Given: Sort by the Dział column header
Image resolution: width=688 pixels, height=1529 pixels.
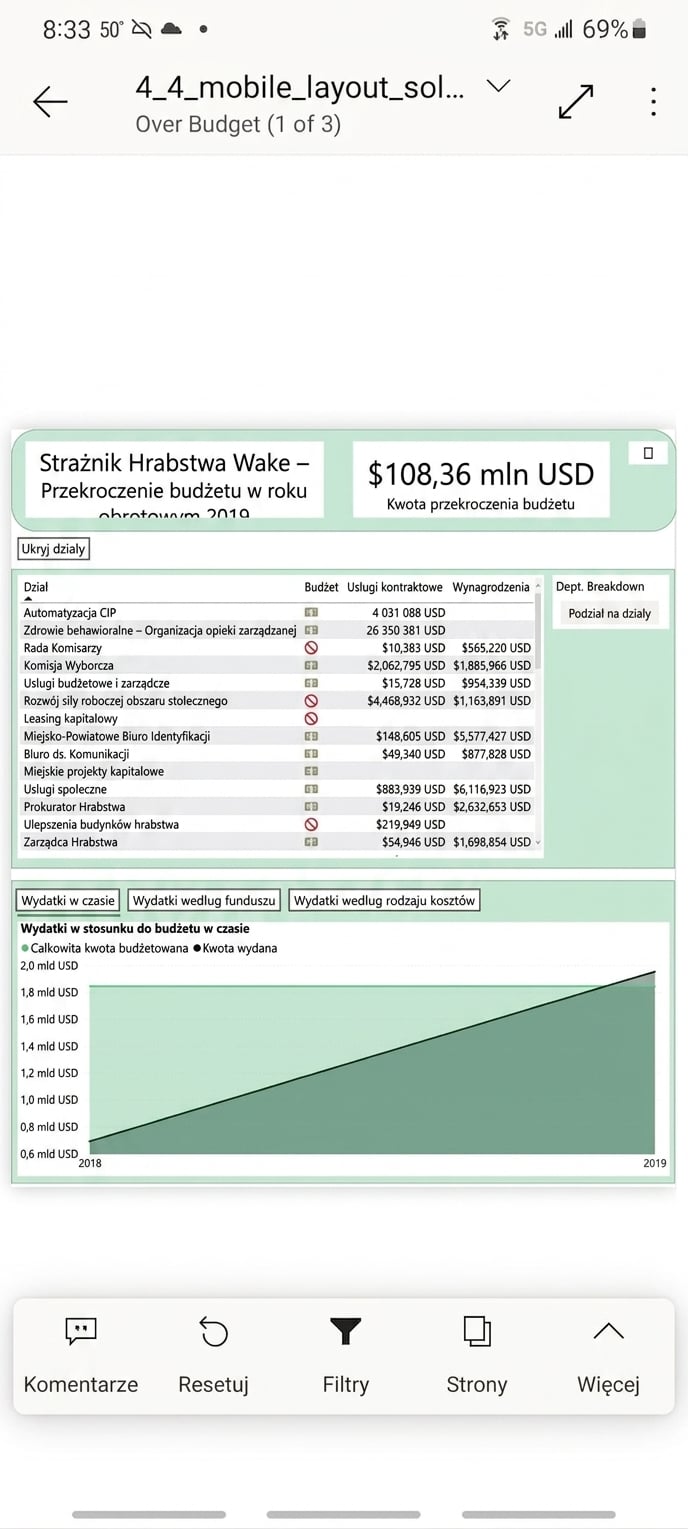Looking at the screenshot, I should 36,587.
